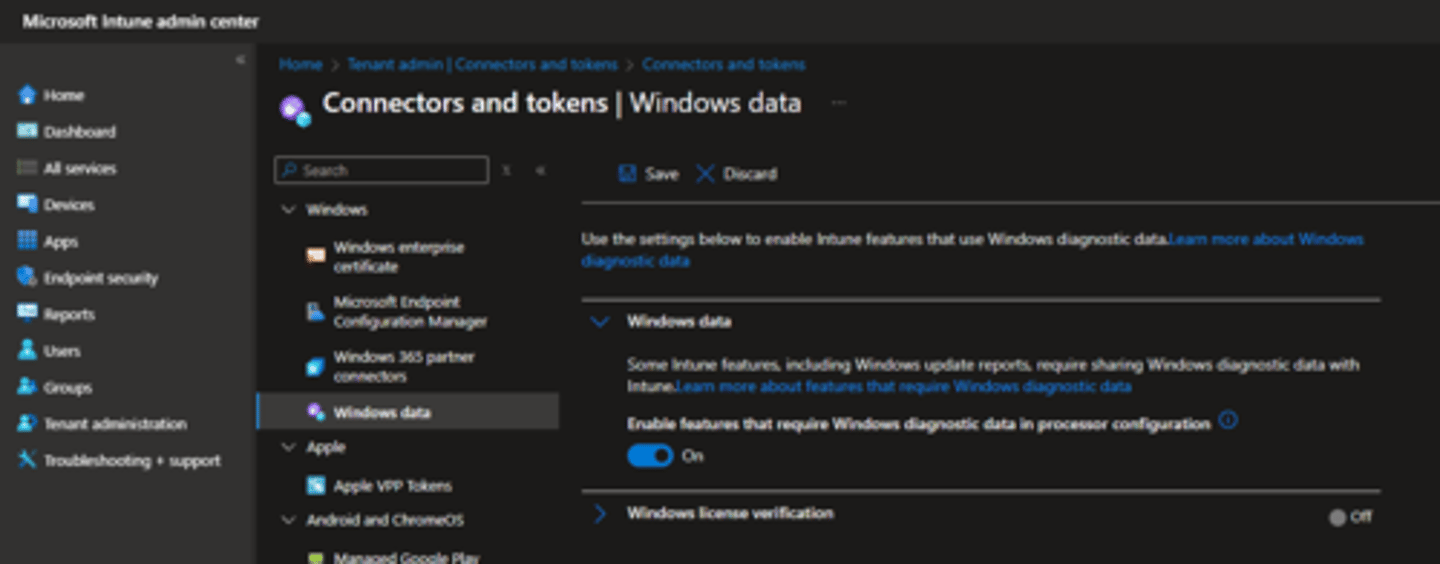The width and height of the screenshot is (1440, 564).
Task: Click the Endpoint security shield icon
Action: pyautogui.click(x=27, y=277)
